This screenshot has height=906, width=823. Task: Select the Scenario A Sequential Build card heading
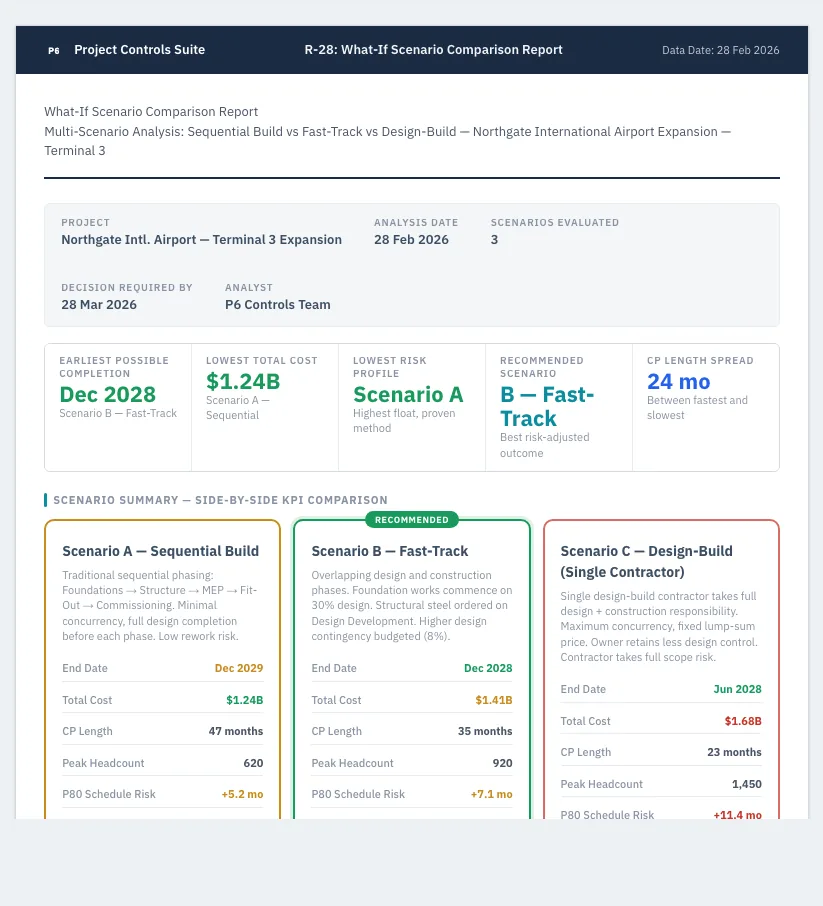[161, 551]
